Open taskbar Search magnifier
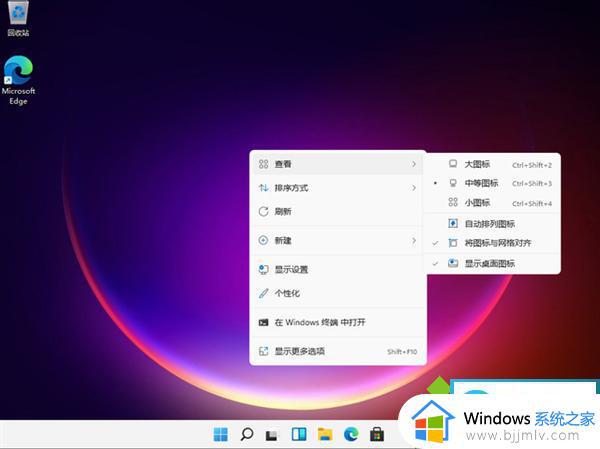 (x=247, y=434)
